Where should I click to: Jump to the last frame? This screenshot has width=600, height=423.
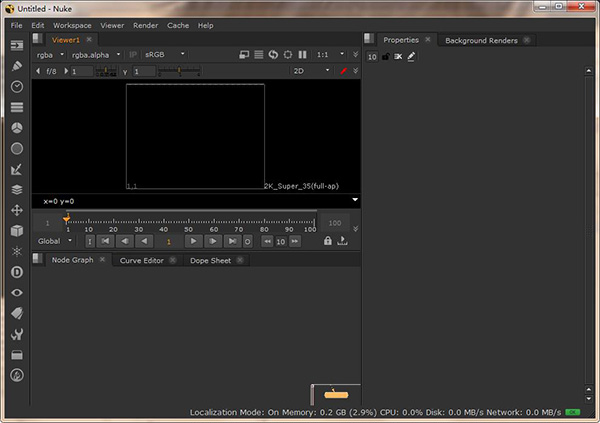[232, 241]
